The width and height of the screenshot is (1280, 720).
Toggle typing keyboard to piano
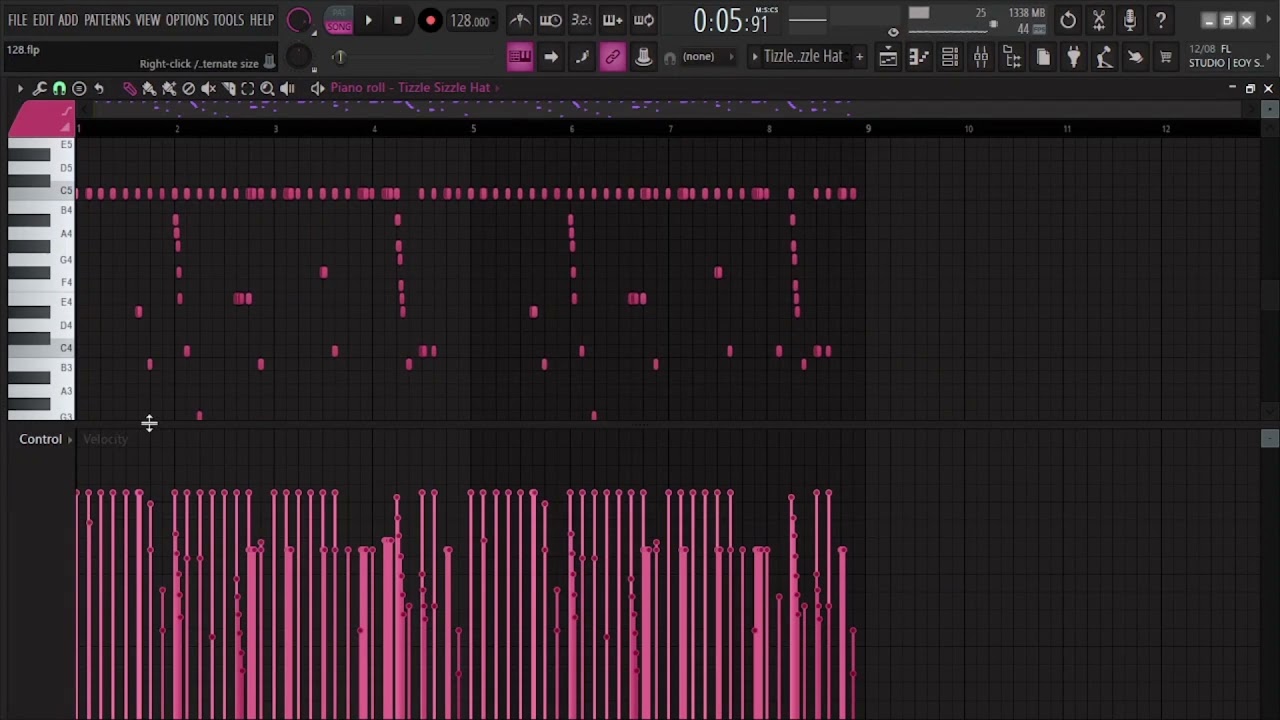click(519, 57)
